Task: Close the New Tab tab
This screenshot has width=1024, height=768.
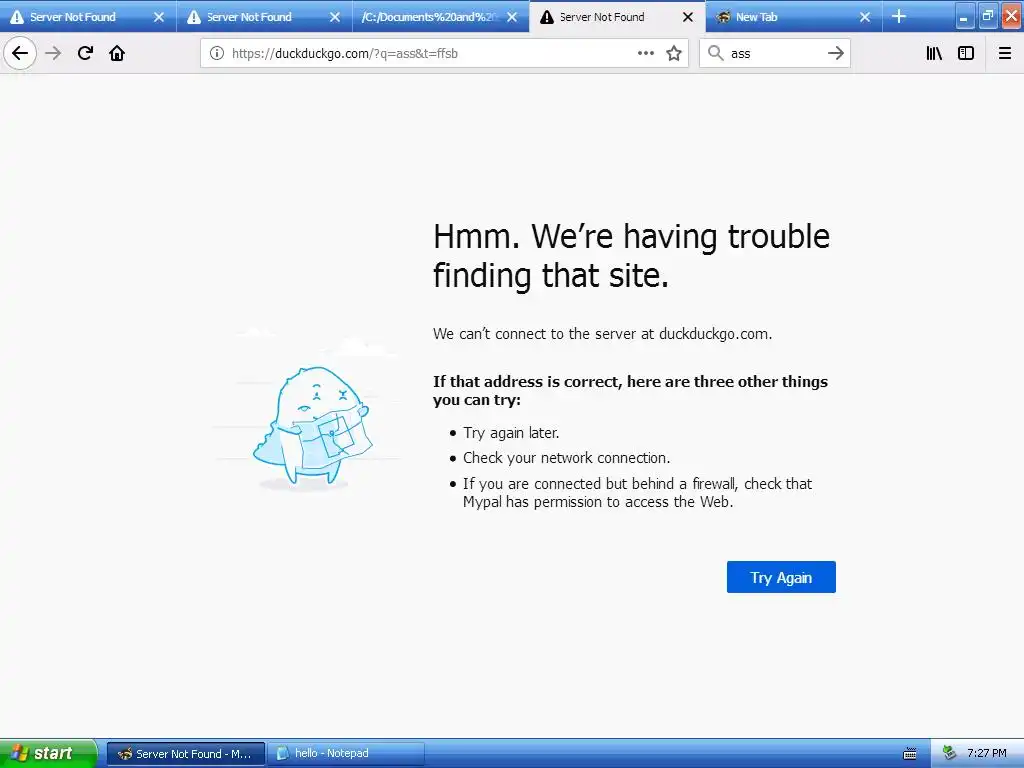Action: [x=865, y=17]
